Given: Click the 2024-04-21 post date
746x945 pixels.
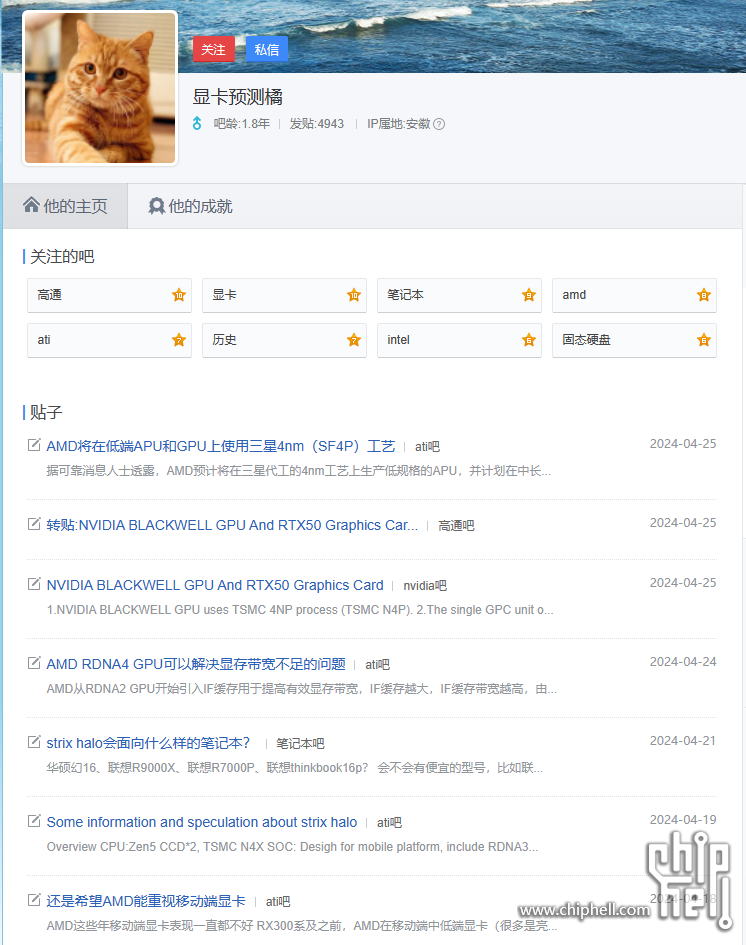Looking at the screenshot, I should [x=683, y=741].
